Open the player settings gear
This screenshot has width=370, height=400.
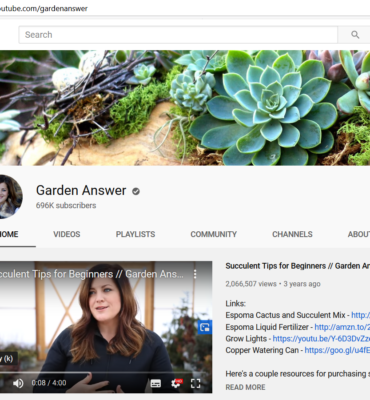[x=176, y=383]
